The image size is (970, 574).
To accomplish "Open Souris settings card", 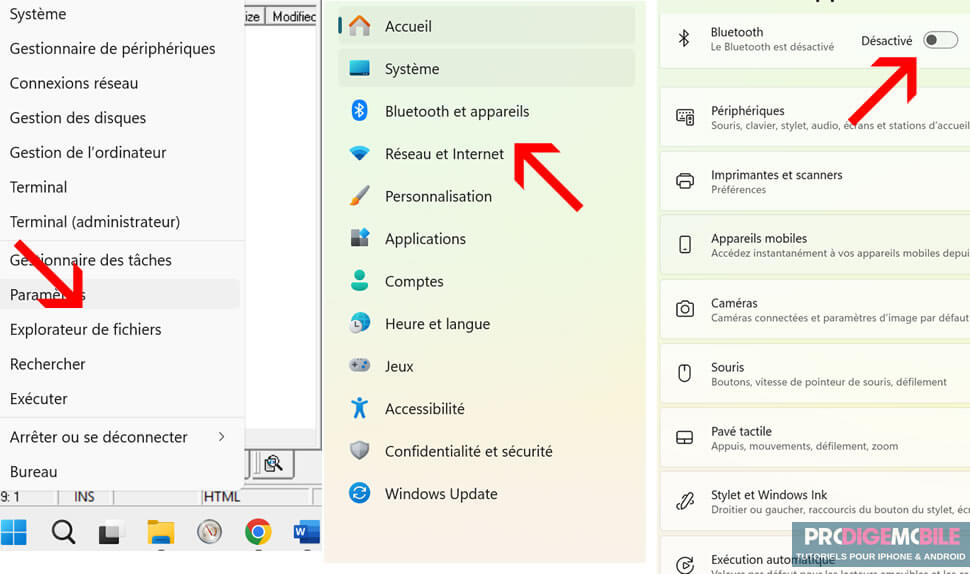I will (x=815, y=374).
